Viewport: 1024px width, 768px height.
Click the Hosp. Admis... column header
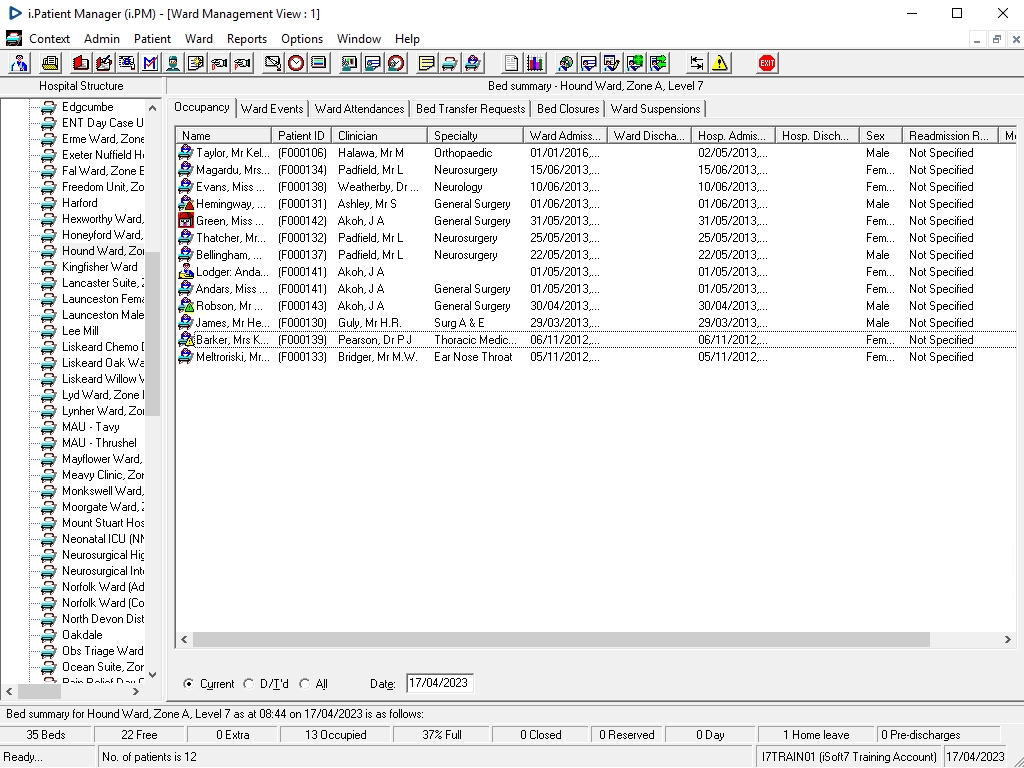coord(733,136)
